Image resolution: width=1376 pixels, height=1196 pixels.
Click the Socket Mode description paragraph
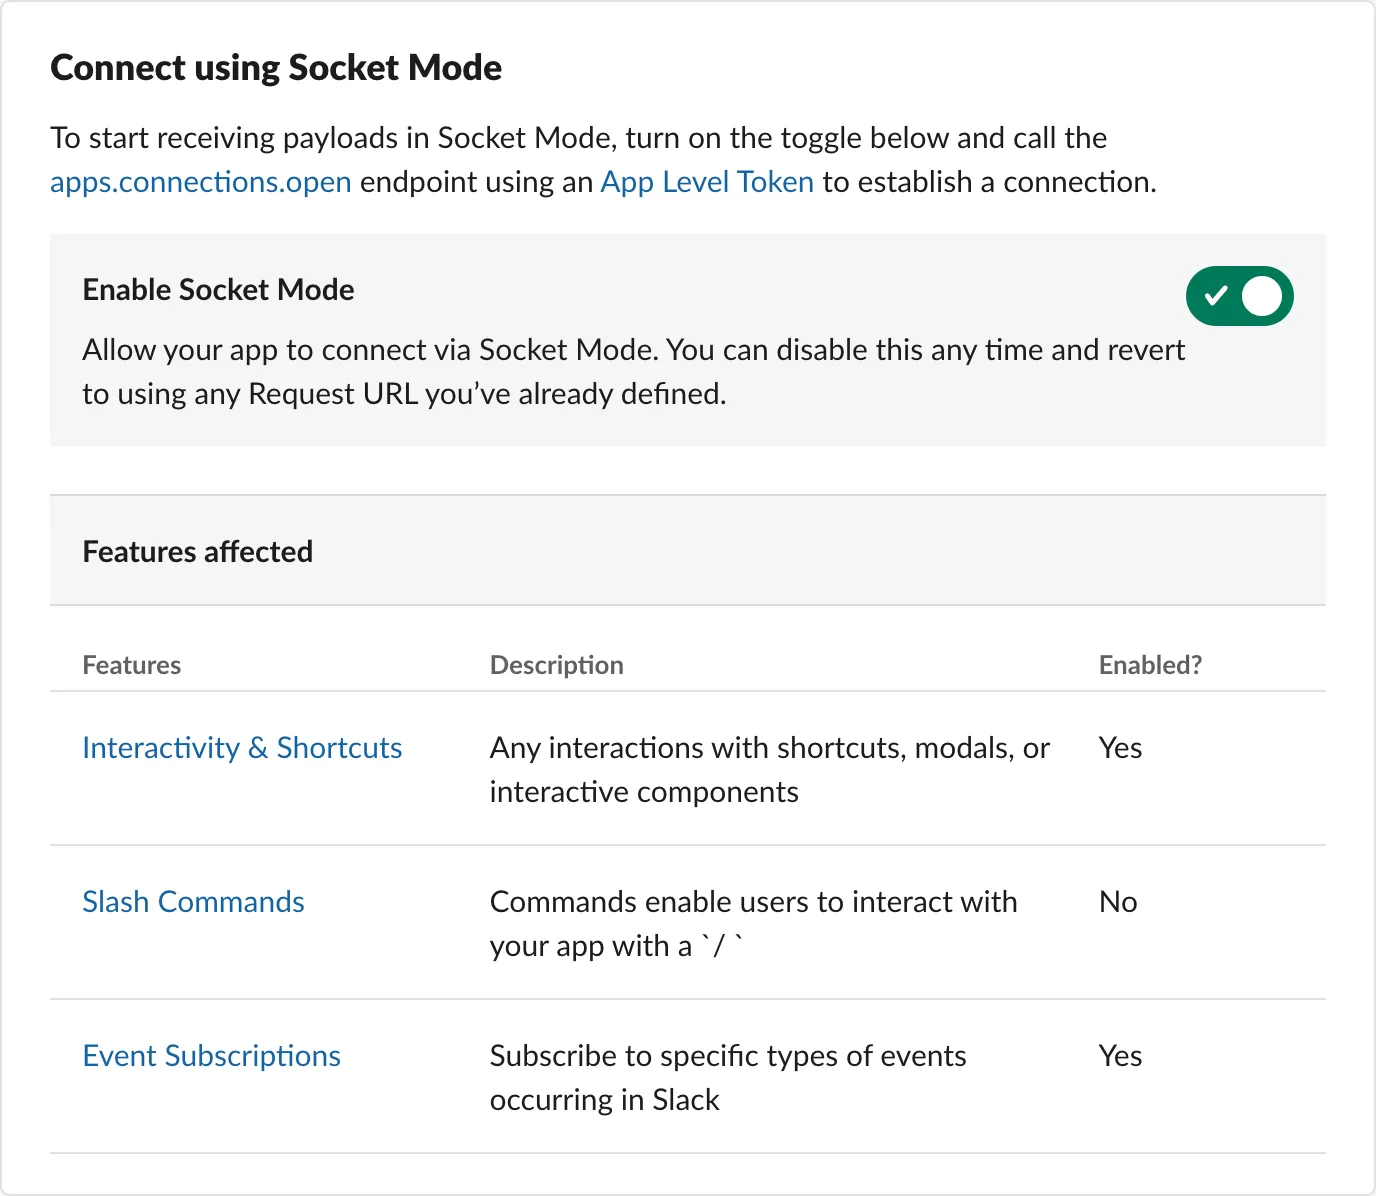coord(632,371)
